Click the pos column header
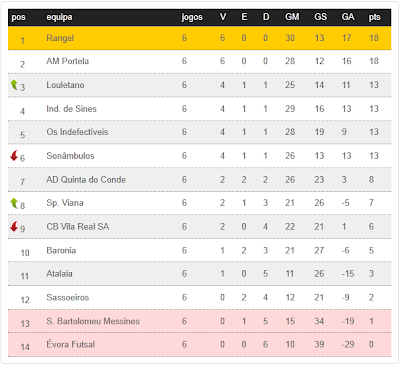This screenshot has height=366, width=400. point(18,17)
